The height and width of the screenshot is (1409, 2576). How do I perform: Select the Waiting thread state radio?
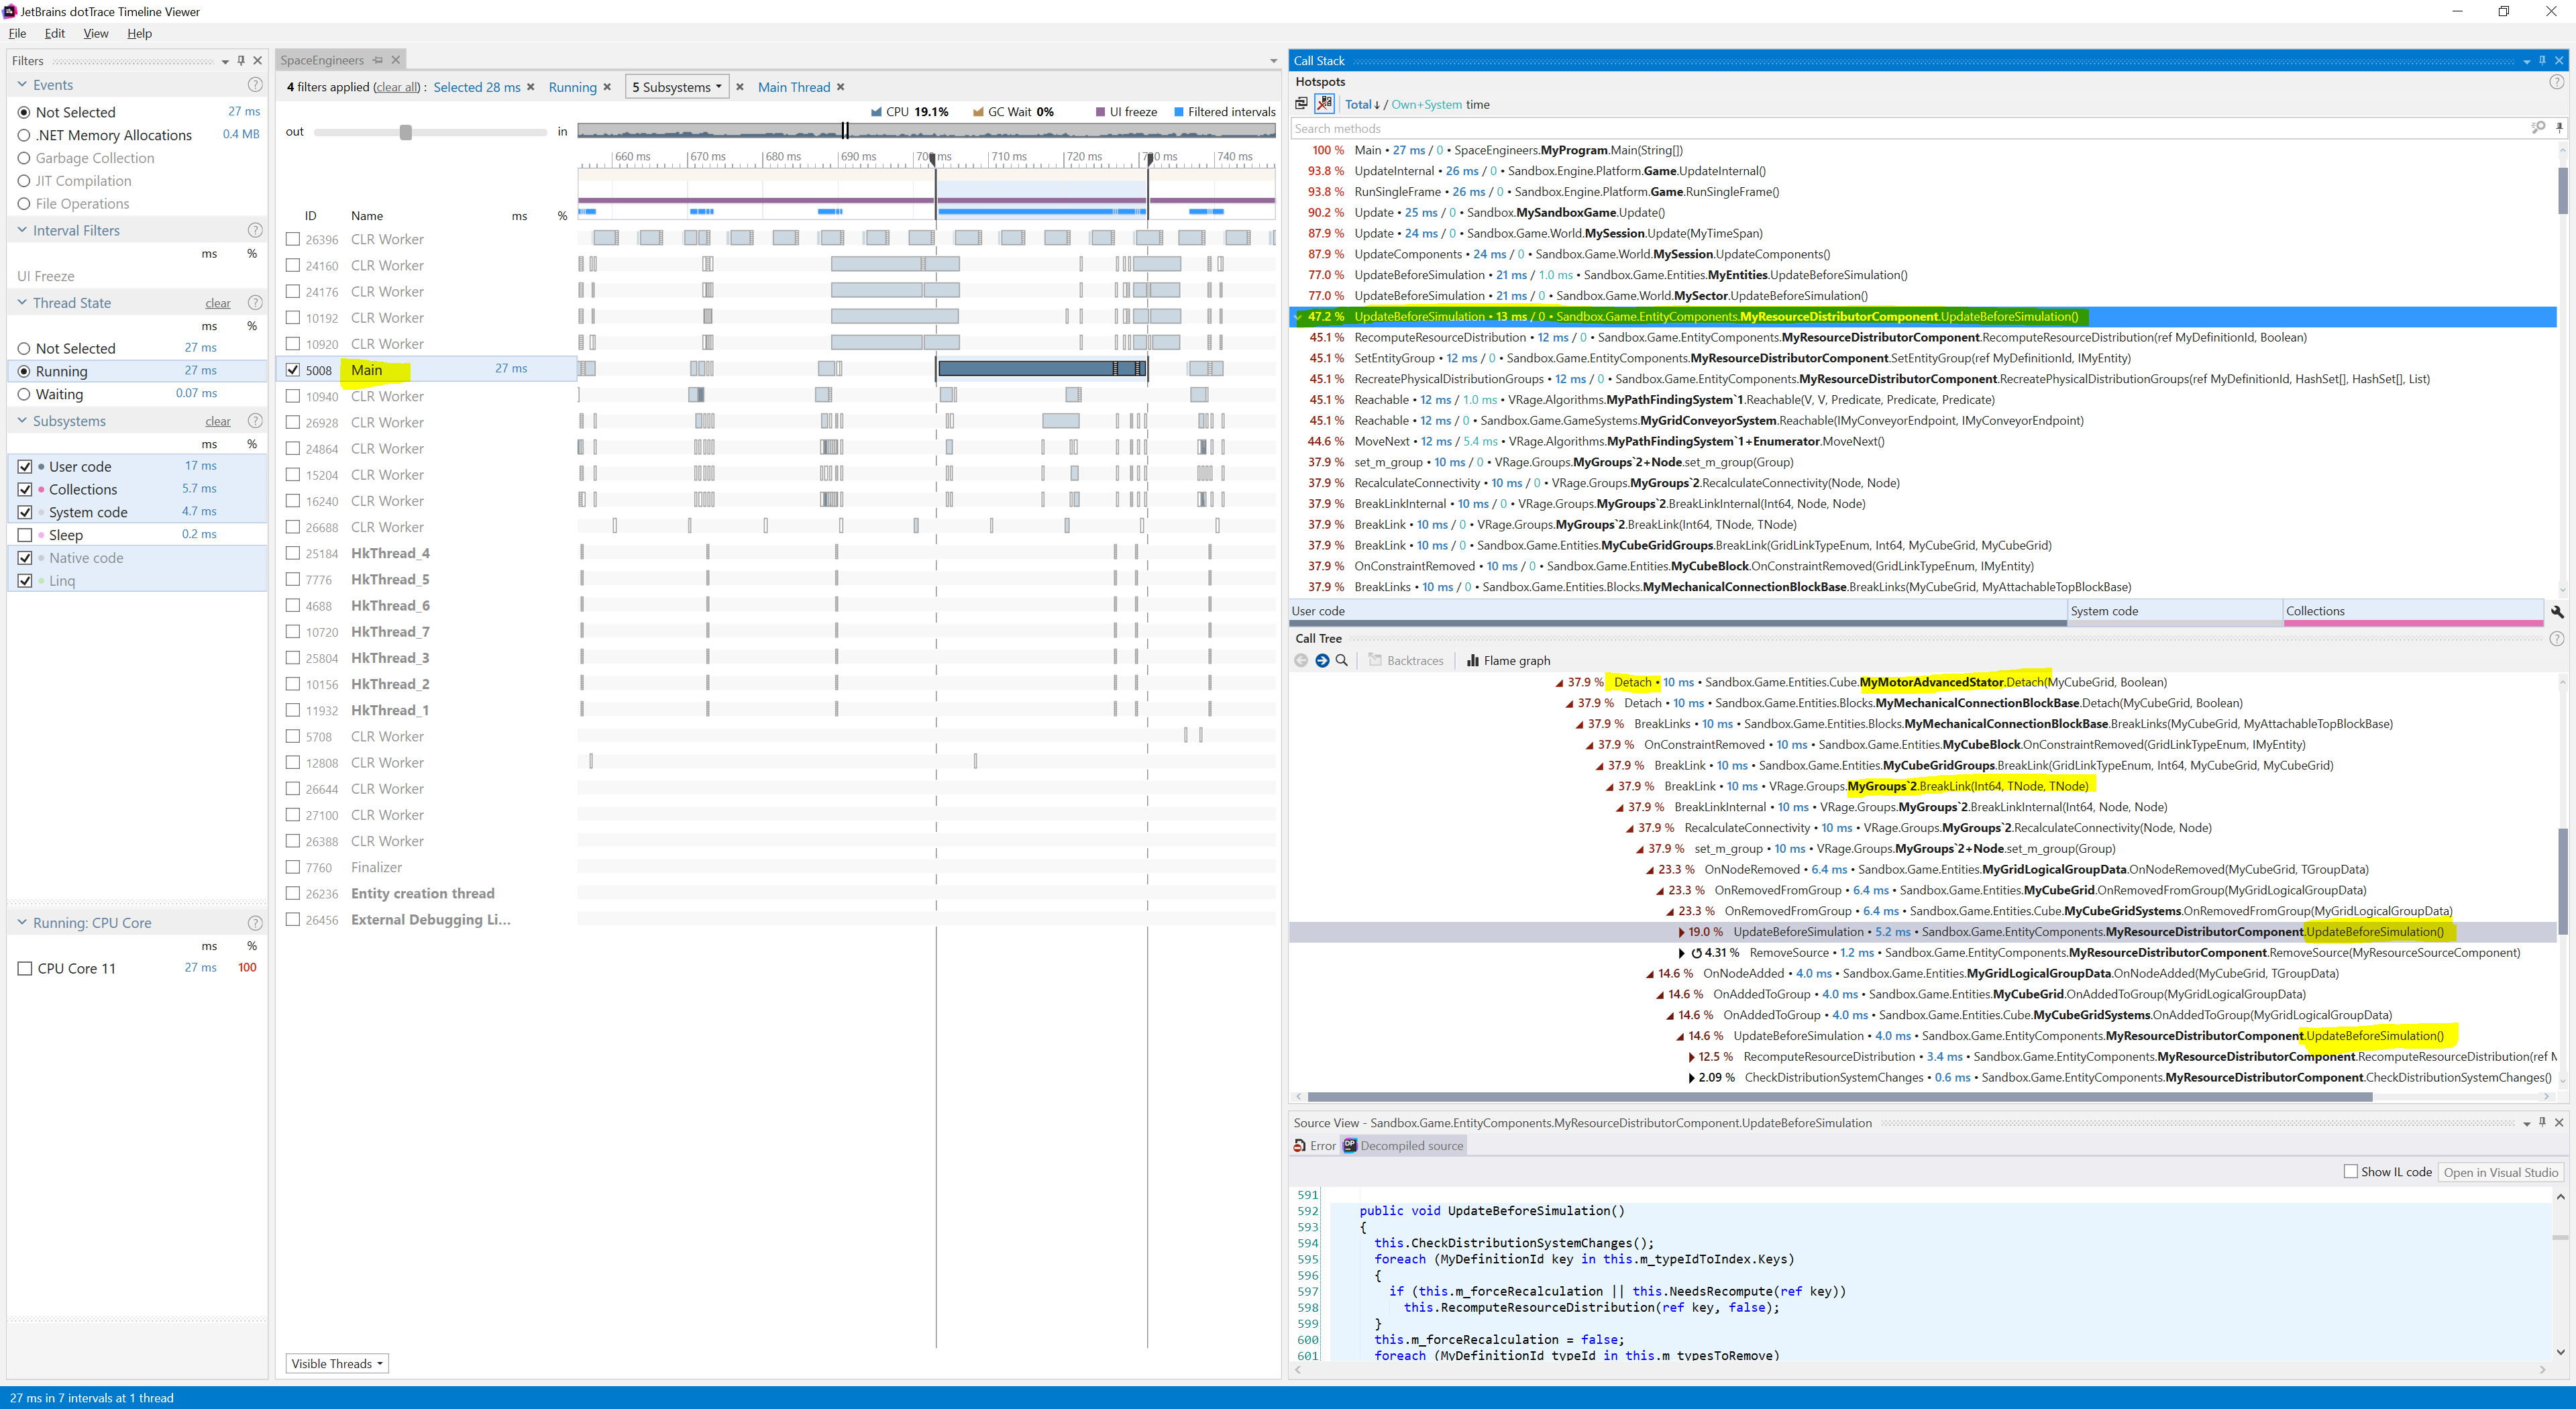[24, 394]
